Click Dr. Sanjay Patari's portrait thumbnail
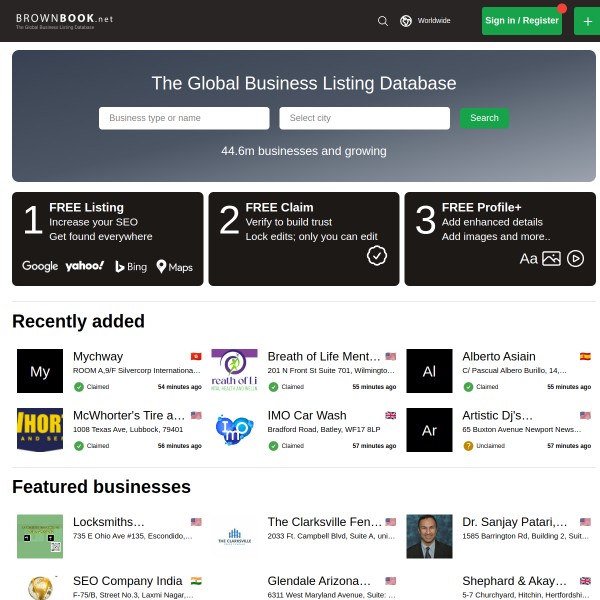The image size is (600, 600). tap(429, 536)
